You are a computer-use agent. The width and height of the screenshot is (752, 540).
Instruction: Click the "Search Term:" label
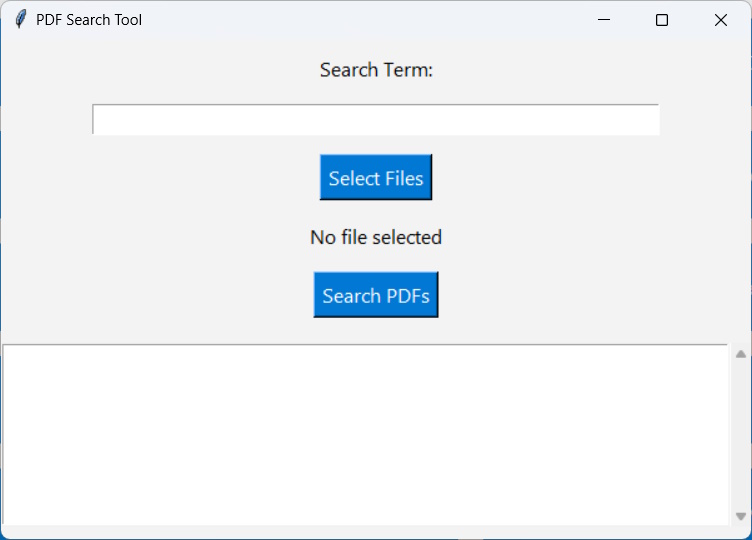[376, 70]
